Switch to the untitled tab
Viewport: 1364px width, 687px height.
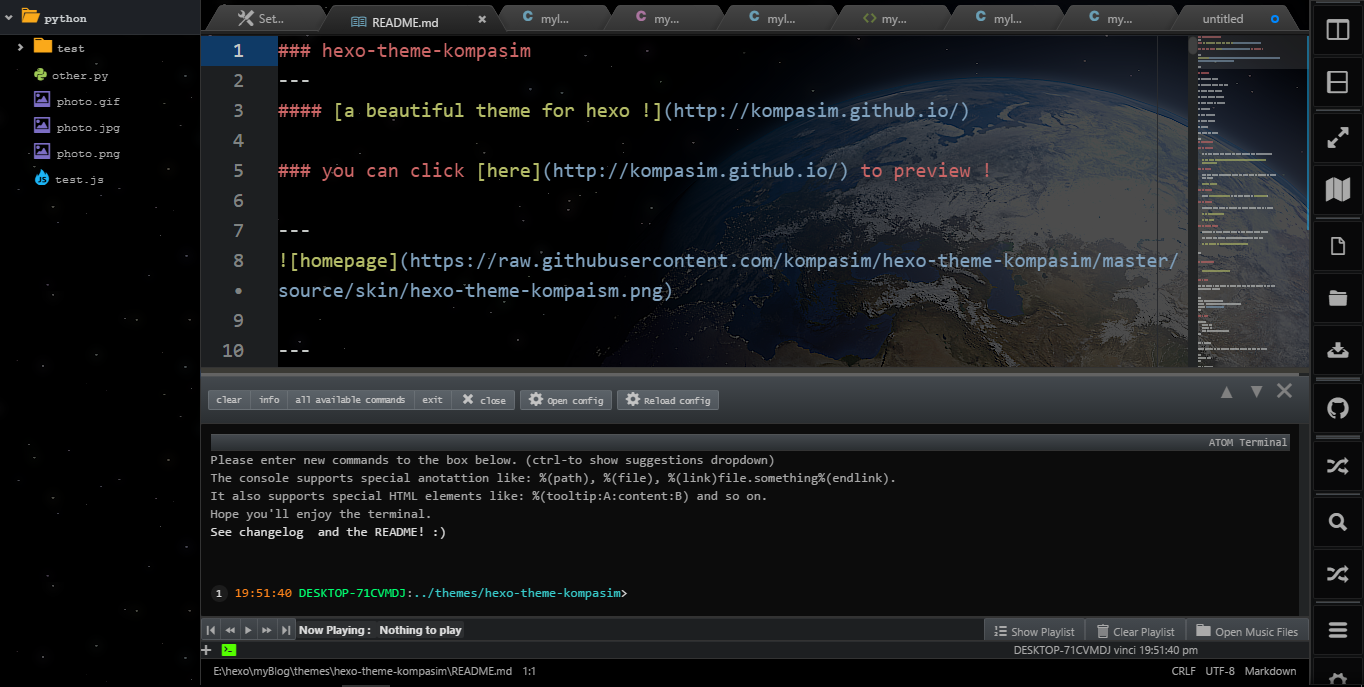pos(1223,19)
